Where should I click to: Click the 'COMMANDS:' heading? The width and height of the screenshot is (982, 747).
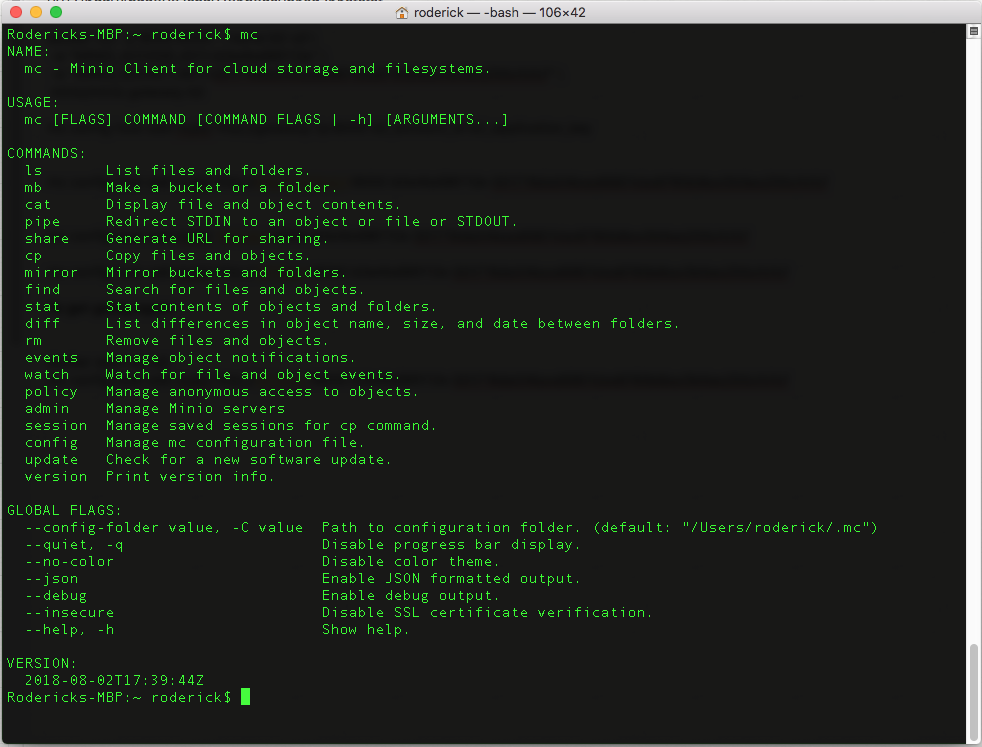coord(46,153)
